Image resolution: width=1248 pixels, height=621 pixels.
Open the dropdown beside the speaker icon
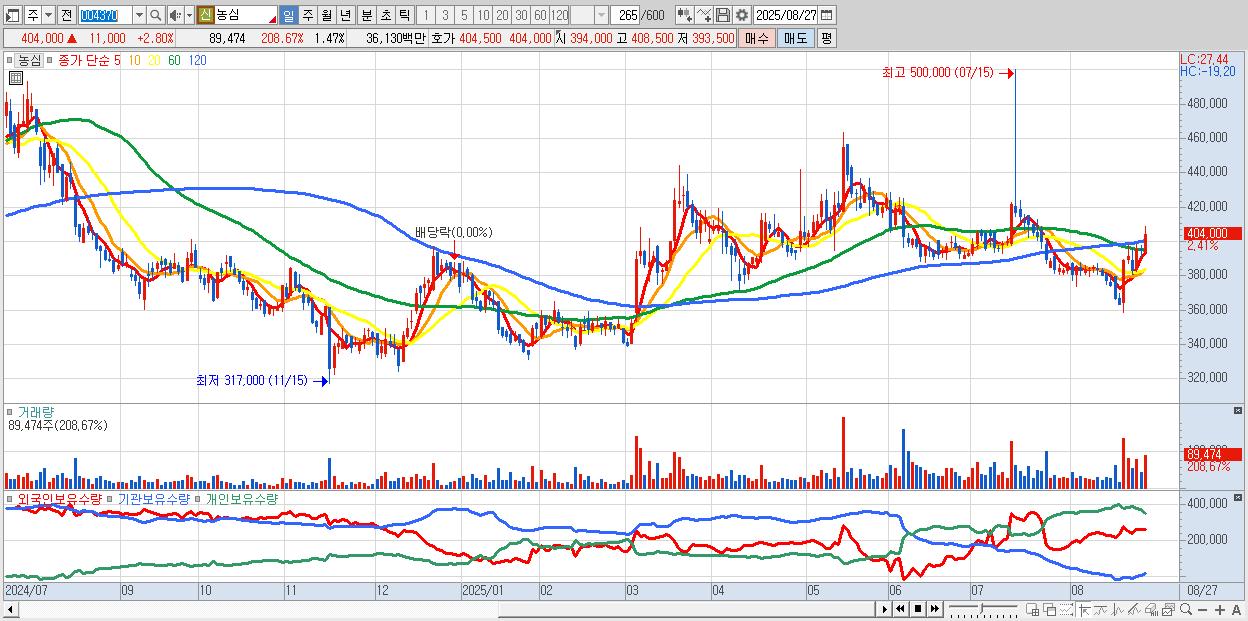coord(189,15)
